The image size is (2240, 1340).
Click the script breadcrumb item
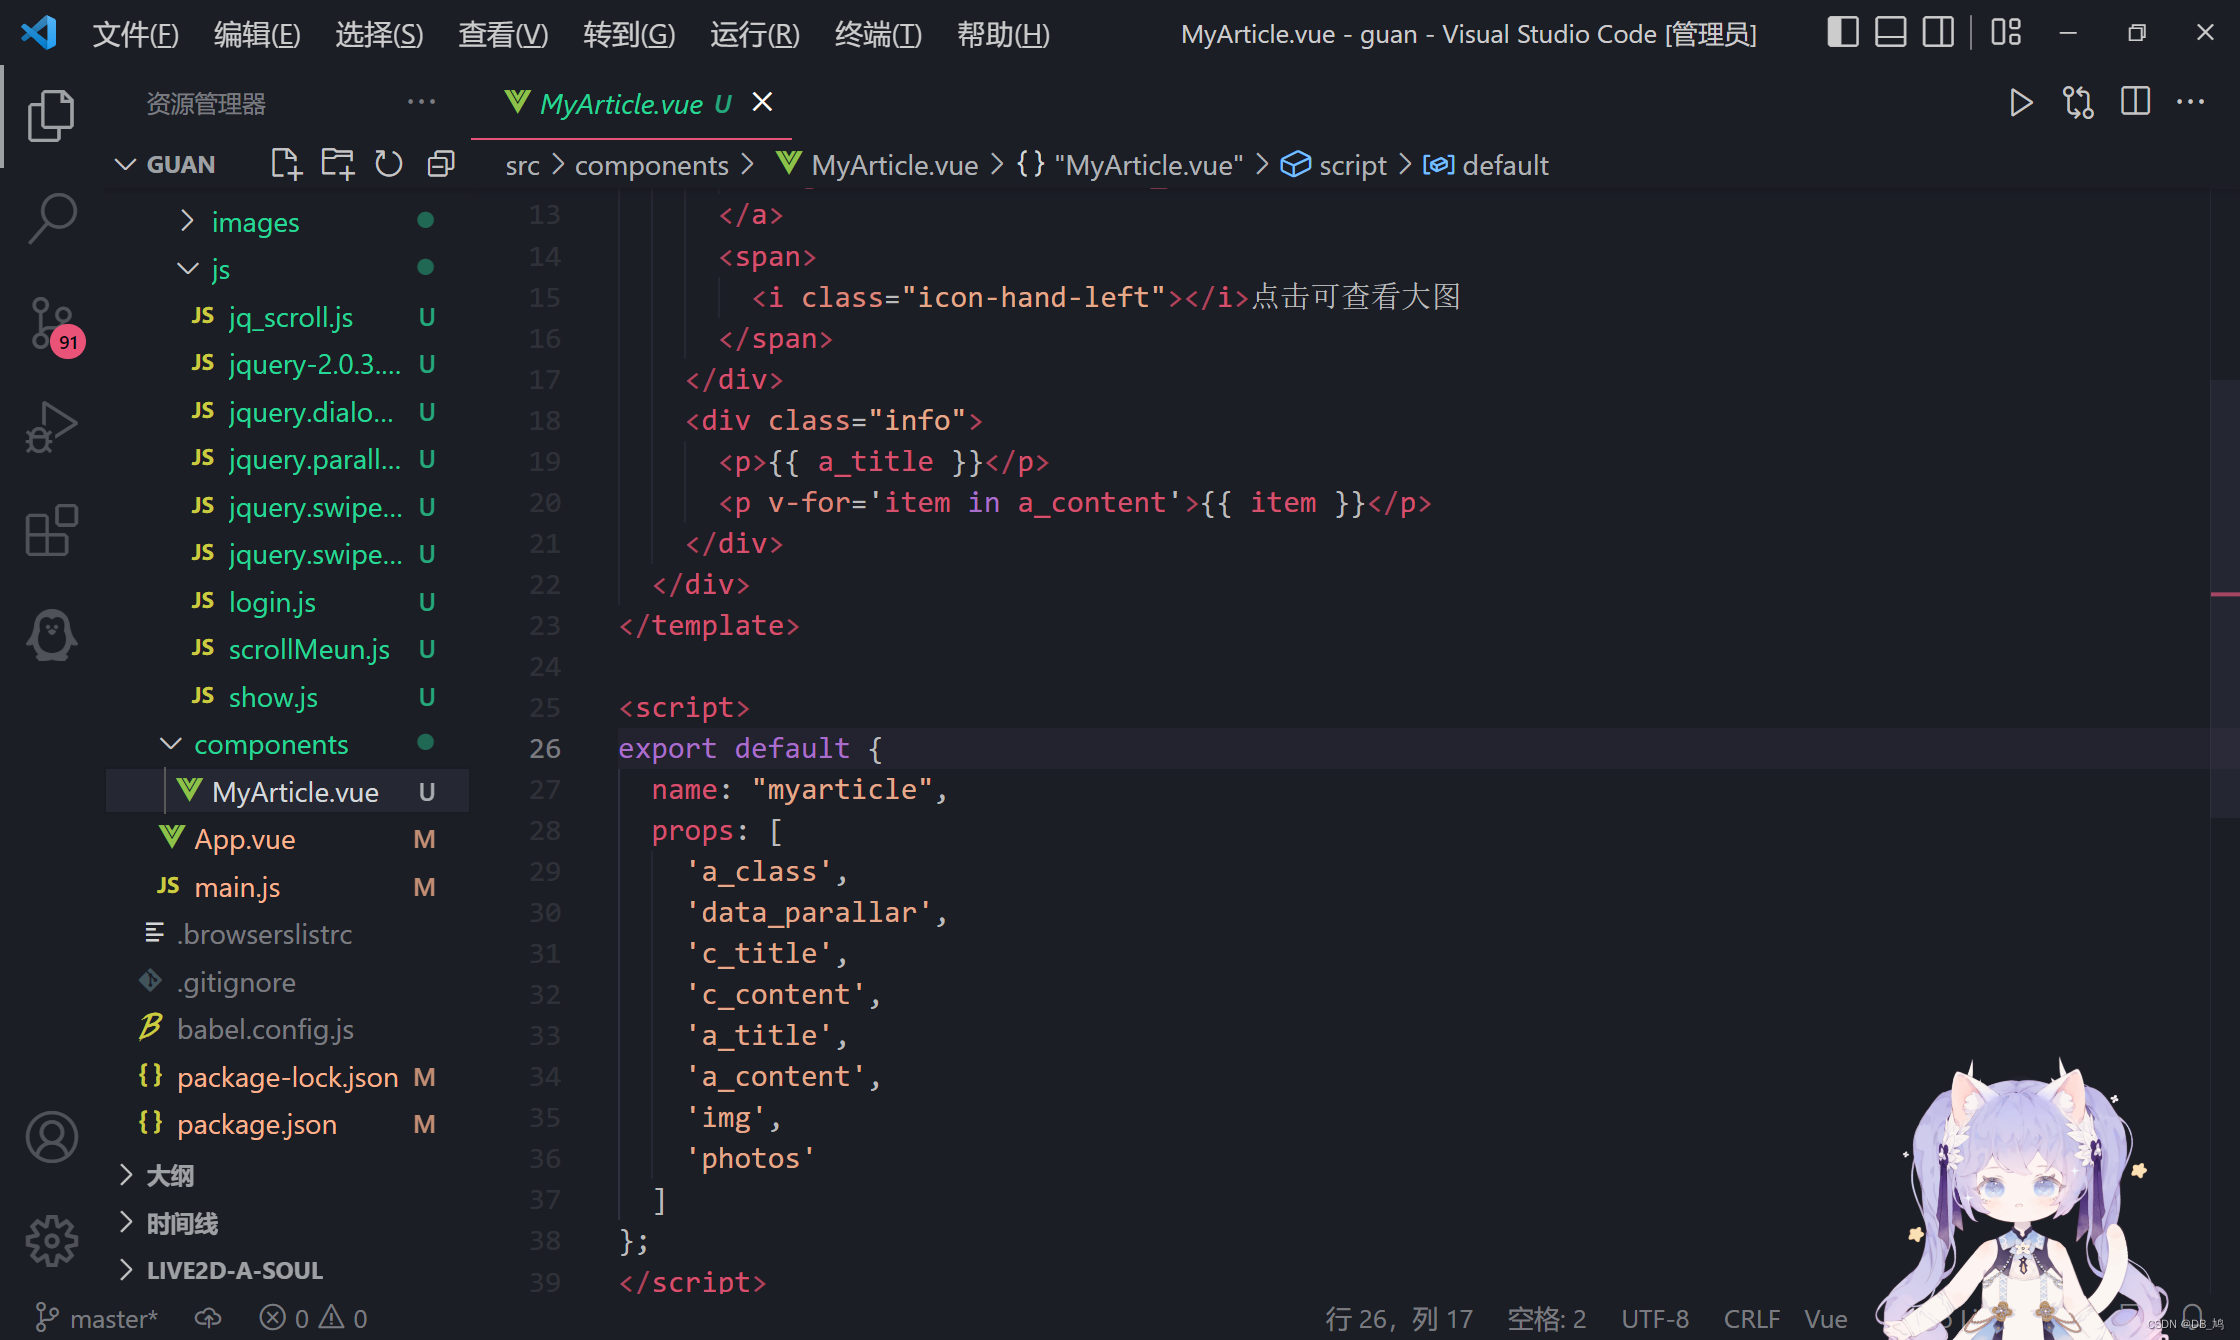click(x=1336, y=165)
